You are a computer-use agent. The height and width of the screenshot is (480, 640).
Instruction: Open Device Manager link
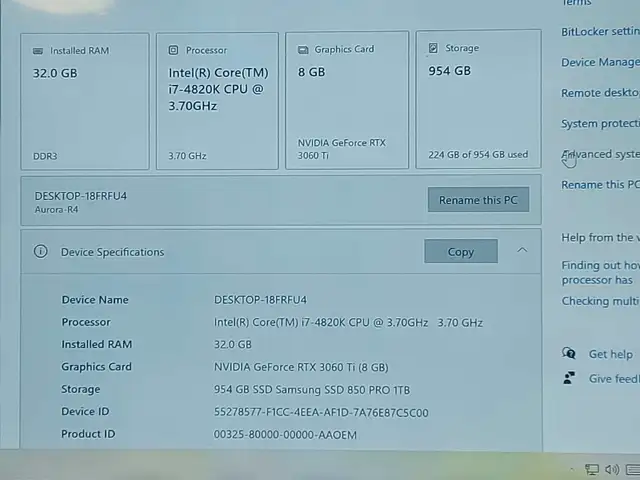(x=600, y=62)
